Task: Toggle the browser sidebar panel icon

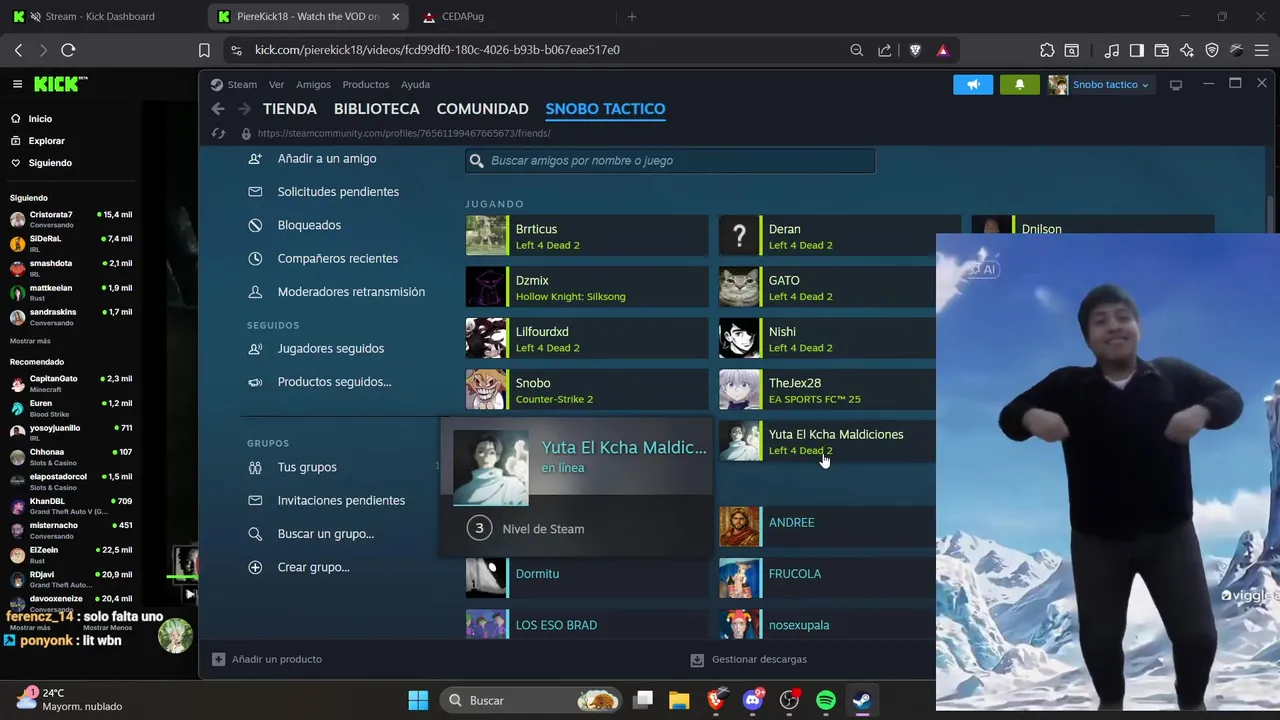Action: click(x=1137, y=50)
